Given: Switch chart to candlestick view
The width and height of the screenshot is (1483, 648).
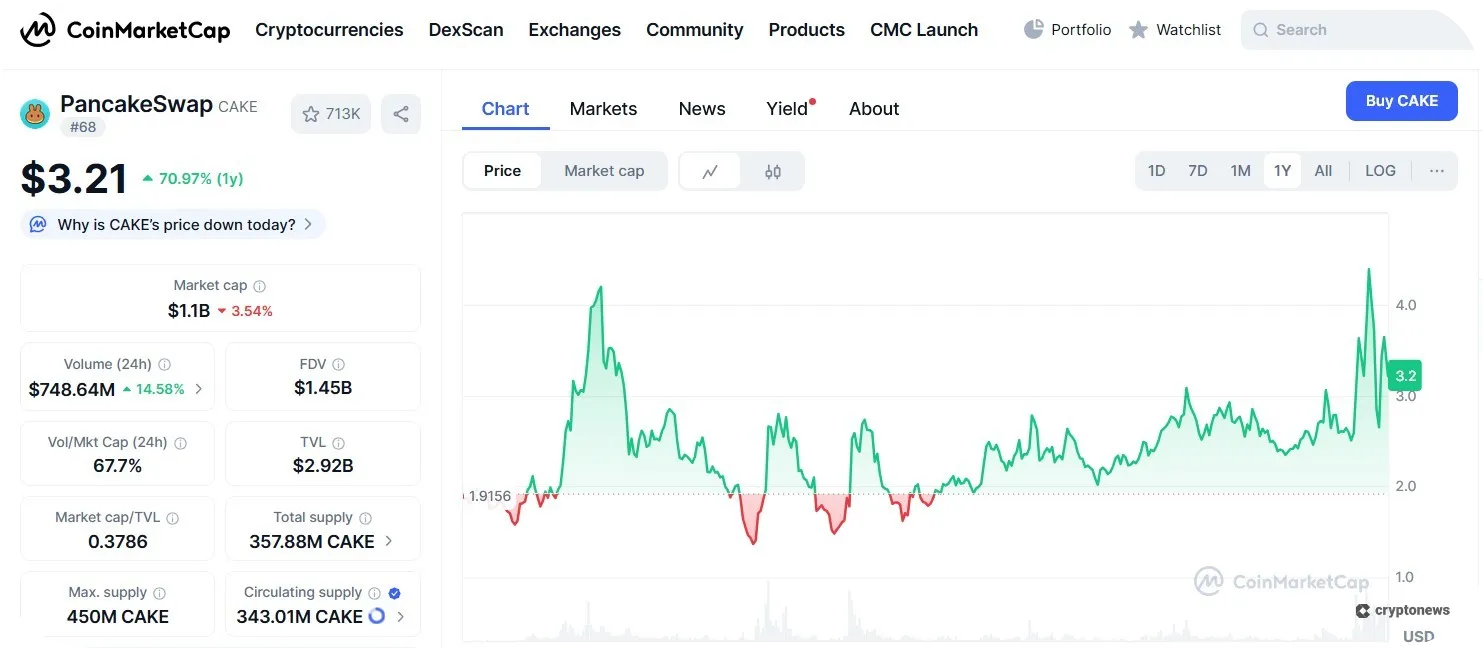Looking at the screenshot, I should tap(772, 171).
